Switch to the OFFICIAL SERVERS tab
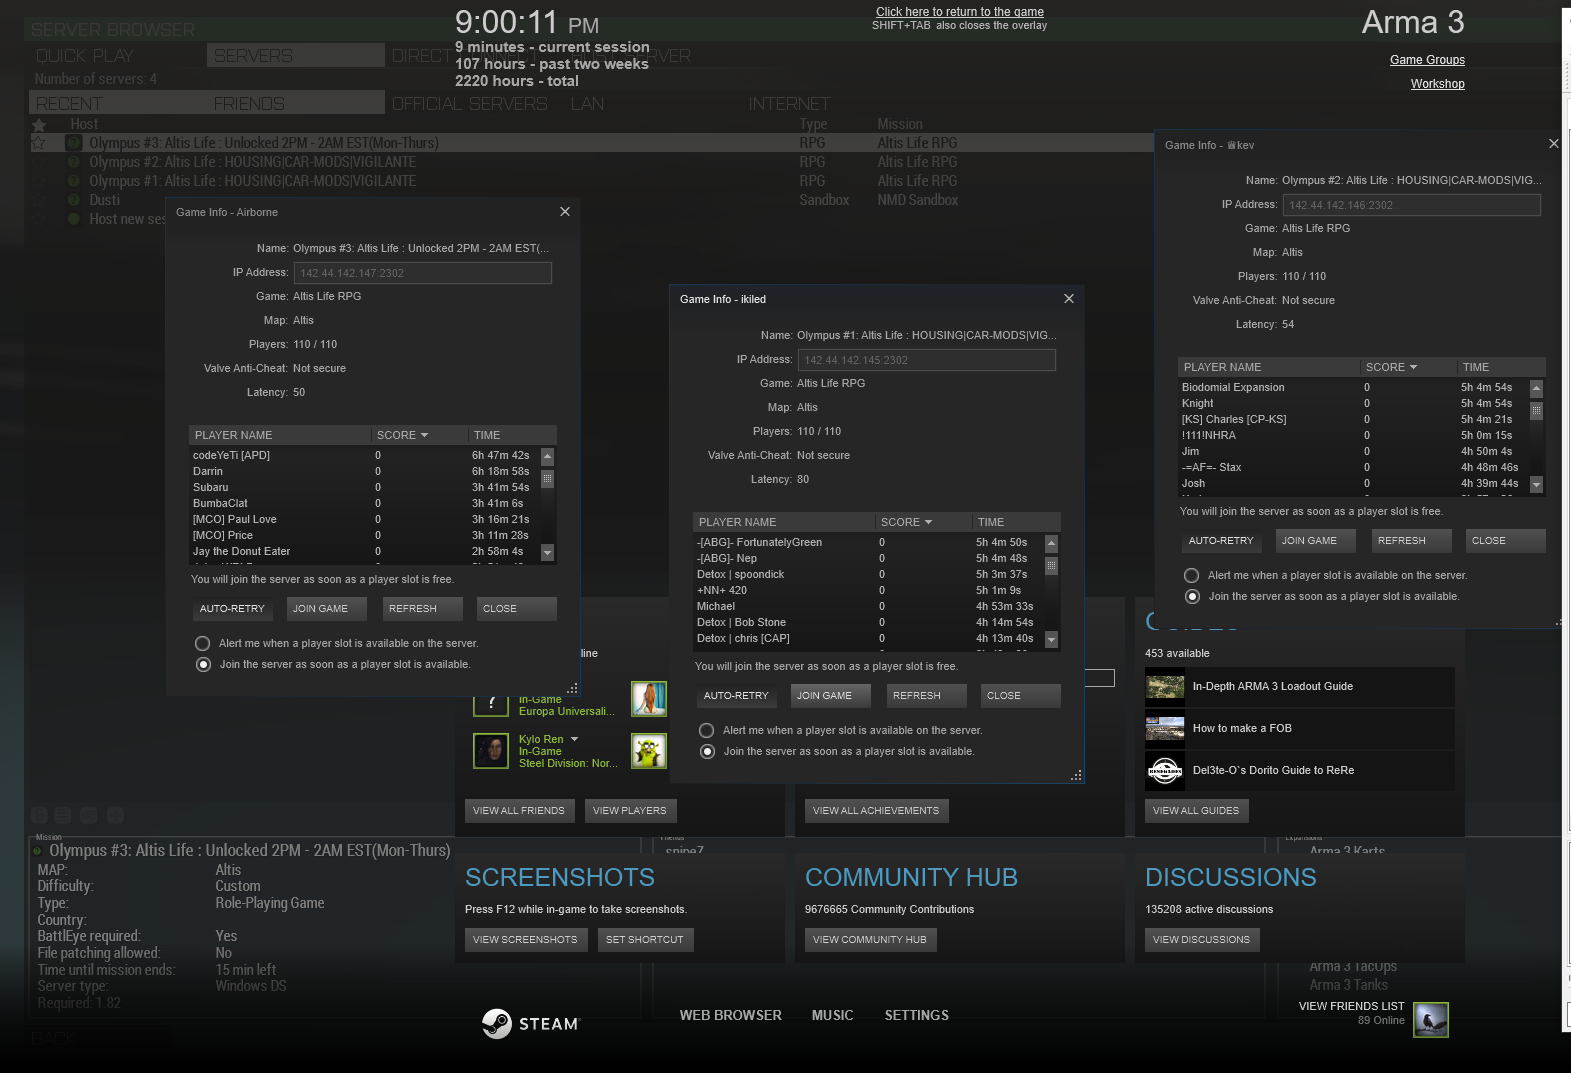Image resolution: width=1571 pixels, height=1073 pixels. [x=470, y=103]
